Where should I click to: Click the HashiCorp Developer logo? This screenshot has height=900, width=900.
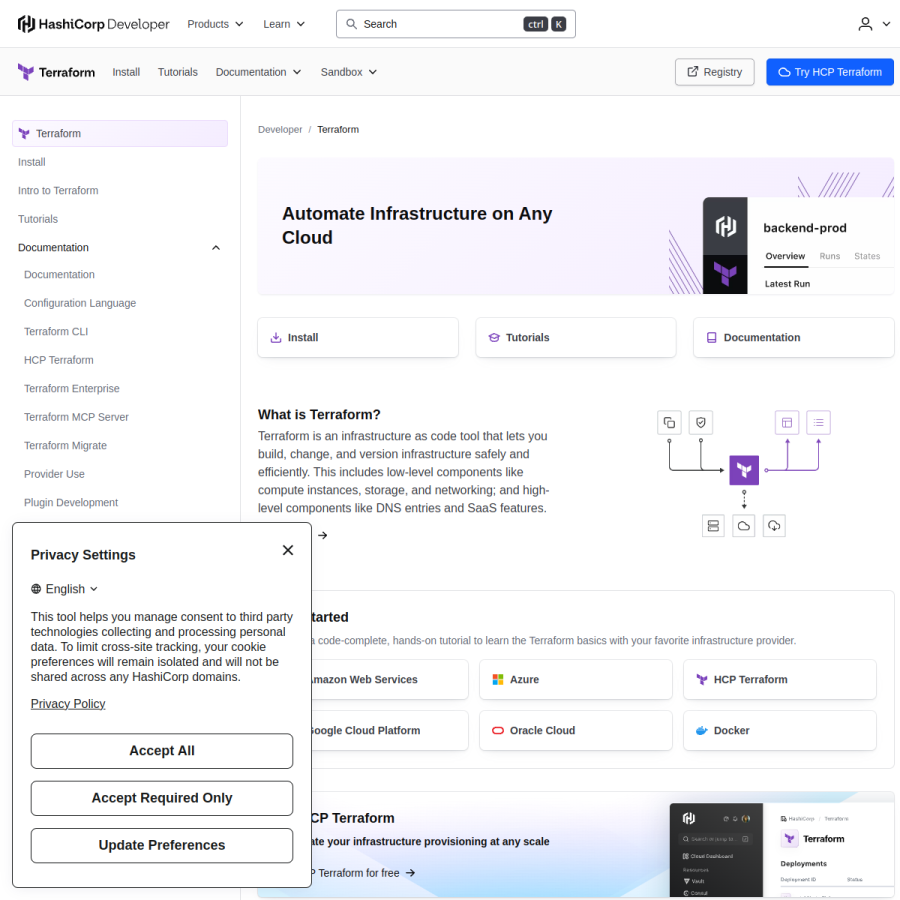coord(94,24)
